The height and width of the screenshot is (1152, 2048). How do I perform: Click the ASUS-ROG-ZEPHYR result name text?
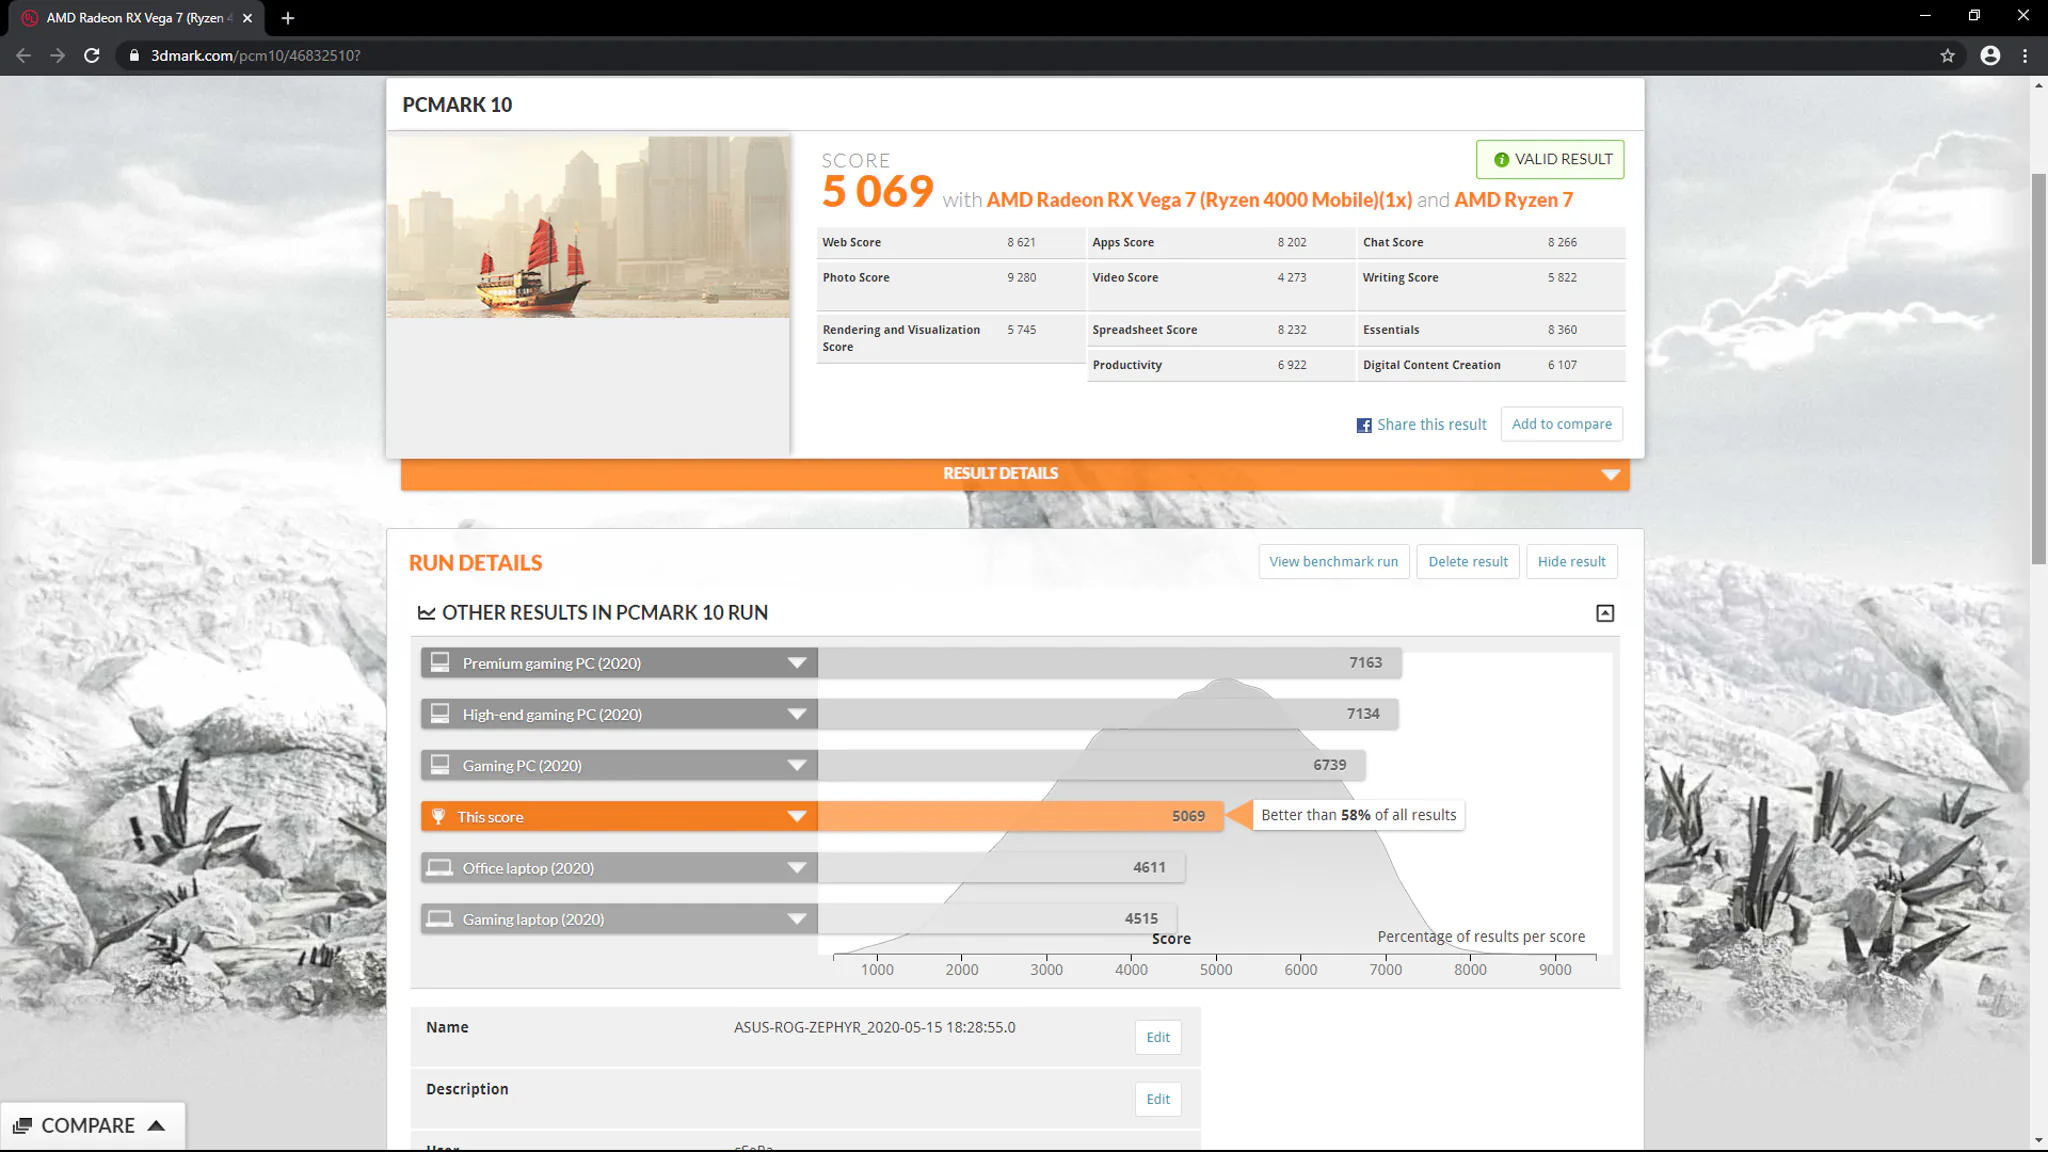pos(874,1028)
